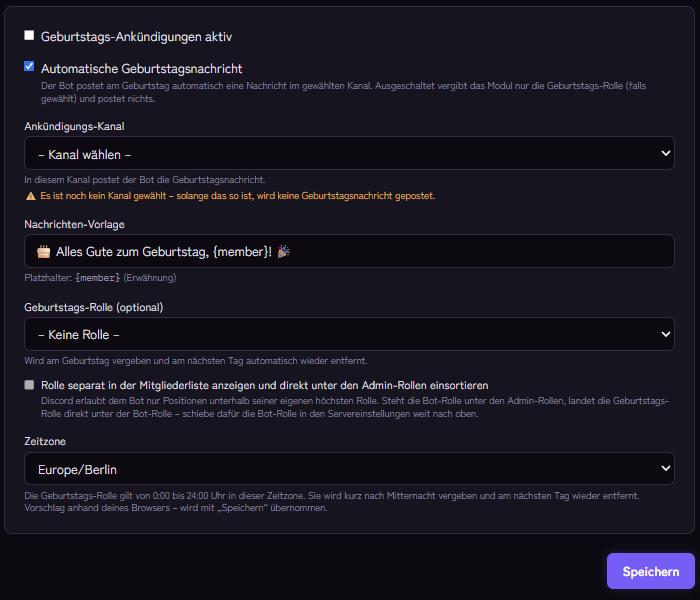The image size is (700, 600).
Task: Toggle Rolle separat in der Mitgliederliste checkbox
Action: coord(29,385)
